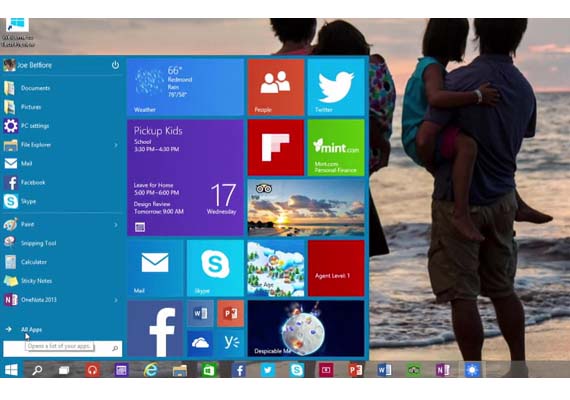Open Internet Explorer from the taskbar
Image resolution: width=570 pixels, height=400 pixels.
[150, 370]
